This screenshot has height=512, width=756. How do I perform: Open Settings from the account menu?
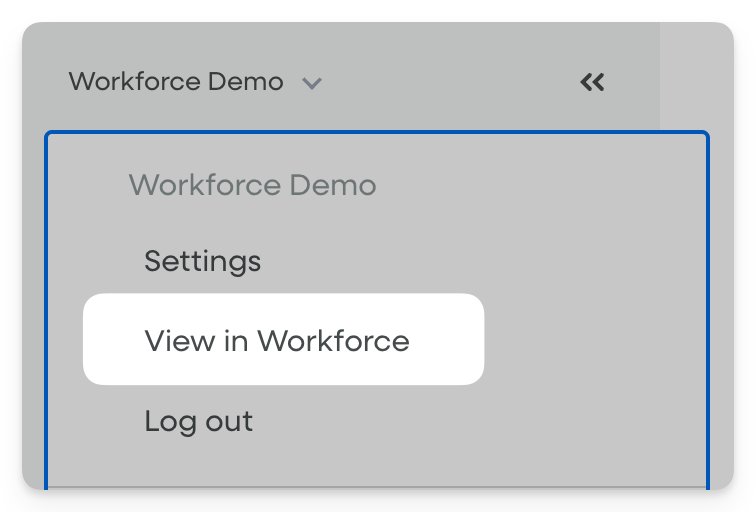[x=202, y=261]
